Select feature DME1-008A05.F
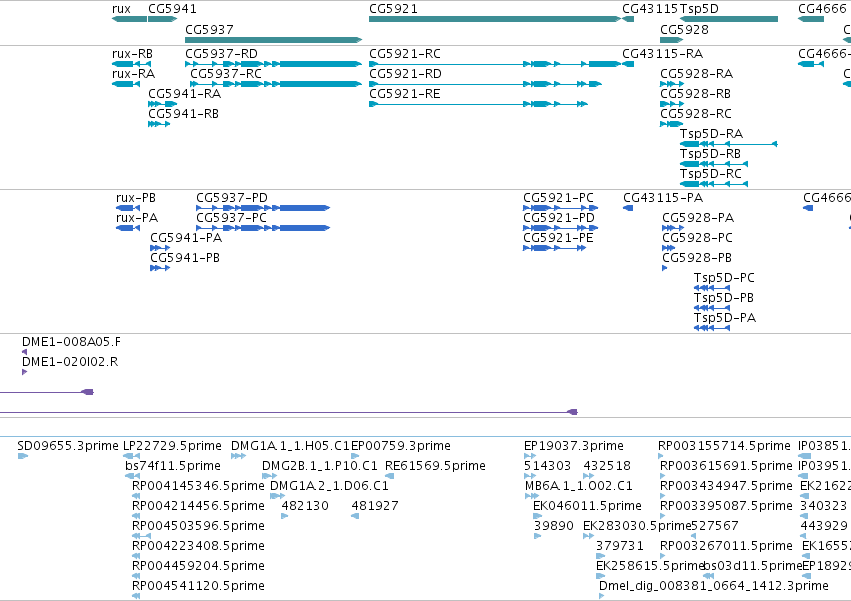The image size is (851, 601). (x=24, y=352)
